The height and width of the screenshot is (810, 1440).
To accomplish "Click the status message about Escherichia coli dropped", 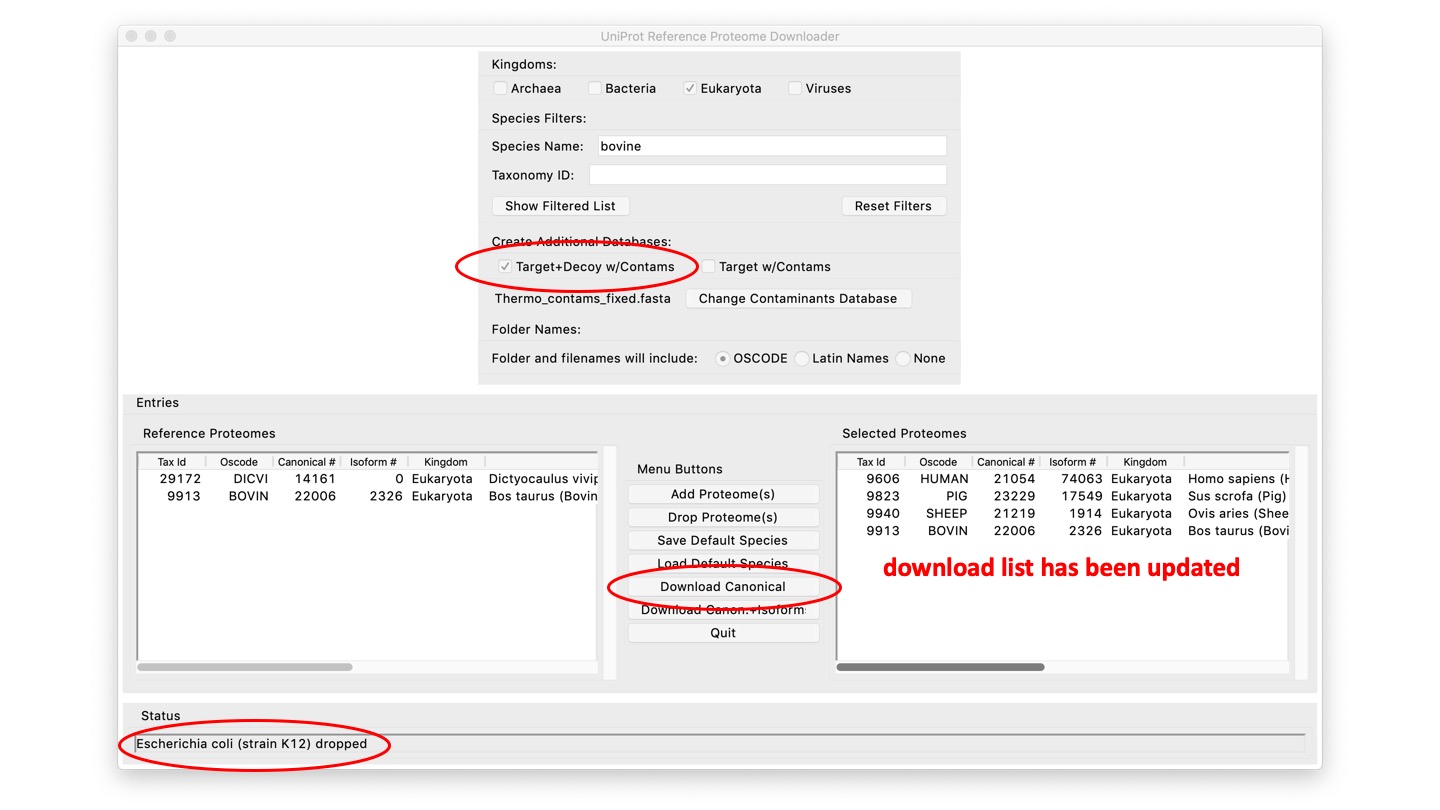I will coord(252,744).
